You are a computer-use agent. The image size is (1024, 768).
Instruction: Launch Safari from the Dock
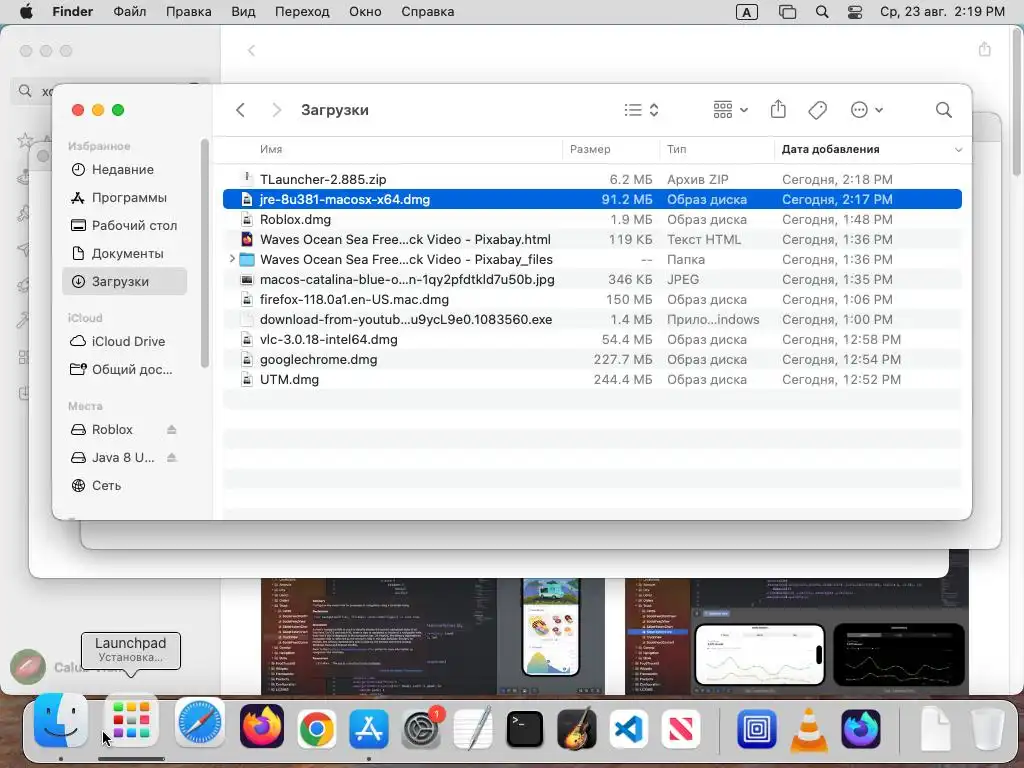point(200,724)
